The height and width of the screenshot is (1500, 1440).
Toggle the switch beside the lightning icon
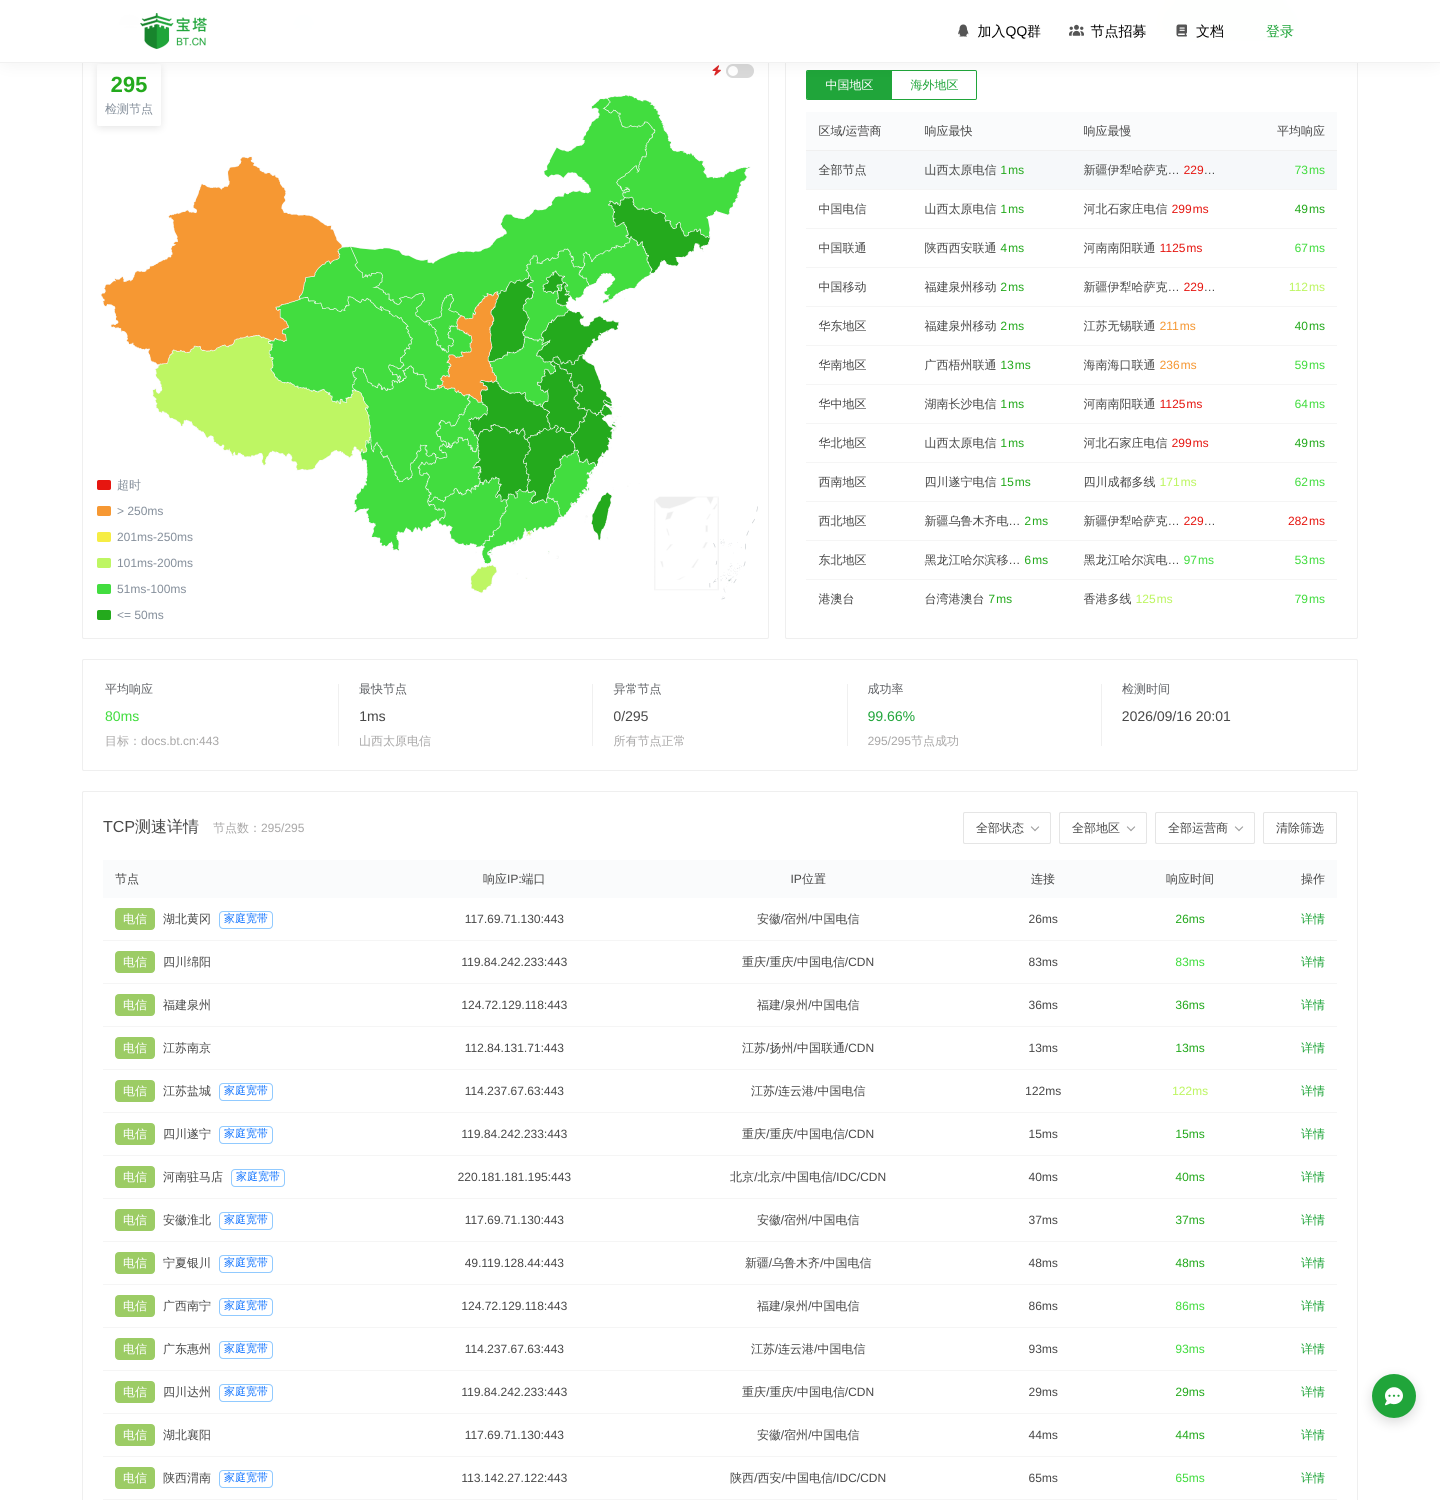click(x=740, y=71)
